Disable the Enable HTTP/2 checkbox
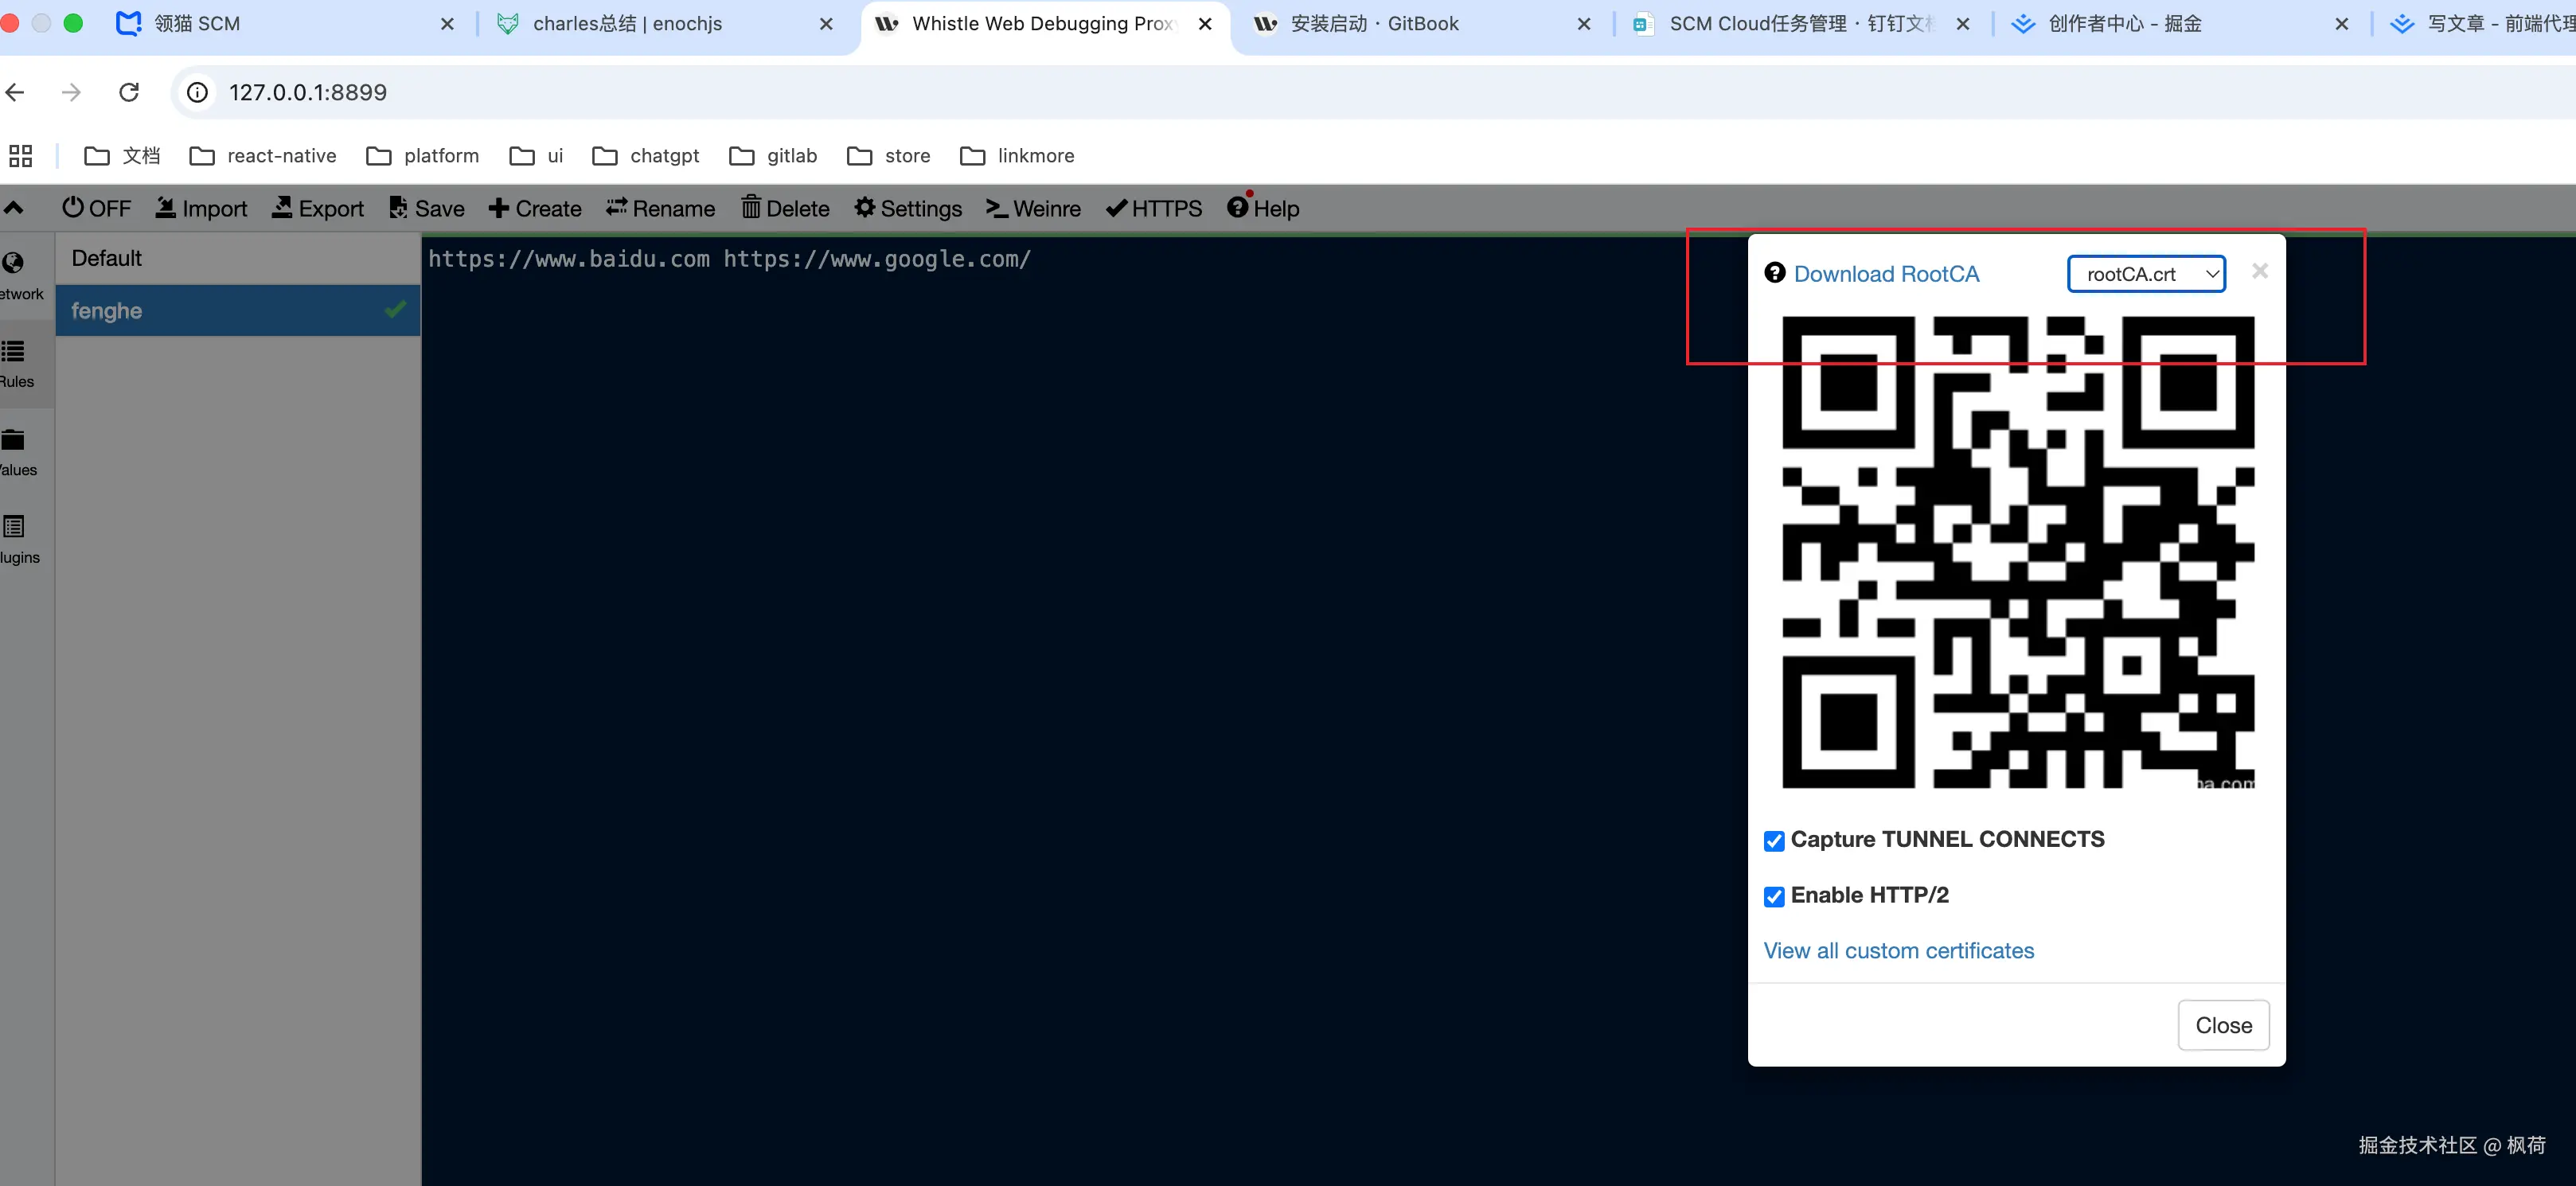2576x1186 pixels. pos(1774,897)
